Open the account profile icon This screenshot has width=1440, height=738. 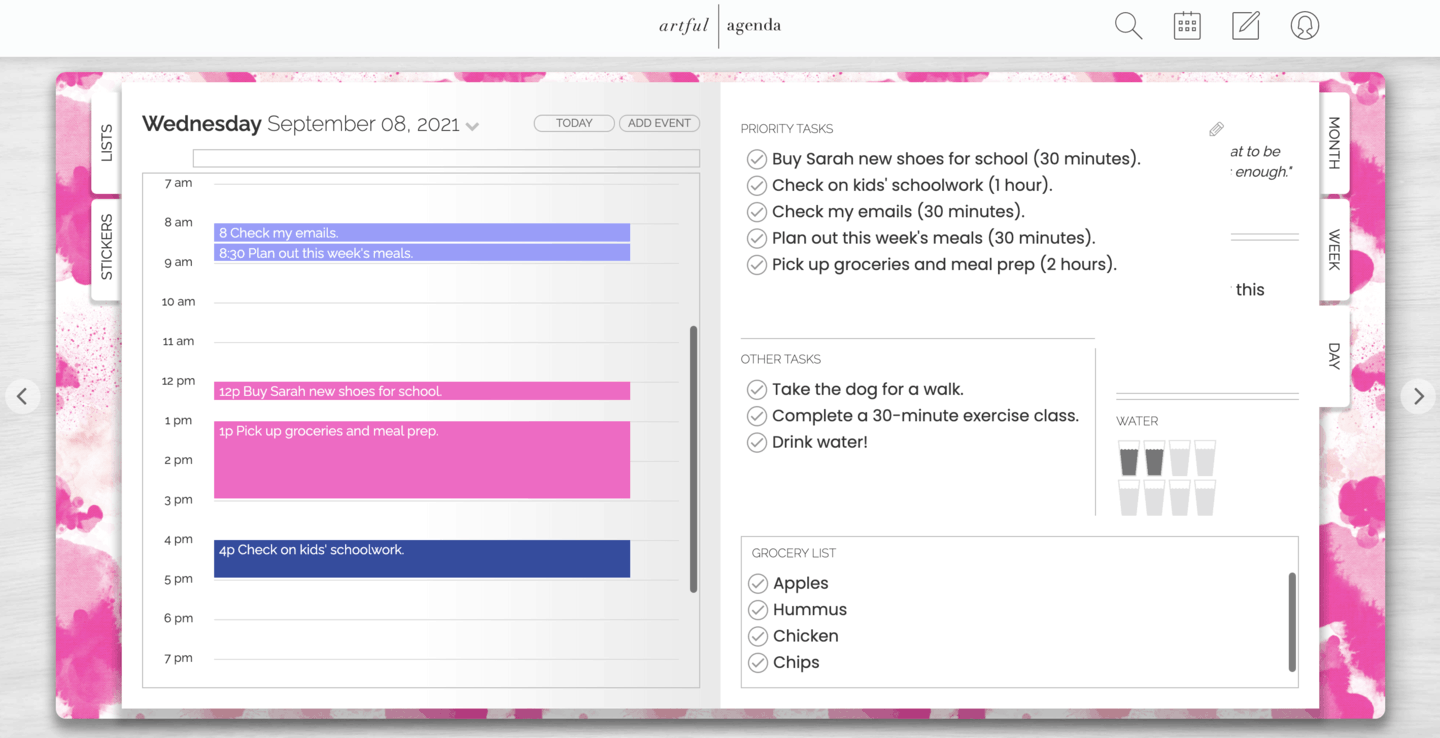point(1304,25)
